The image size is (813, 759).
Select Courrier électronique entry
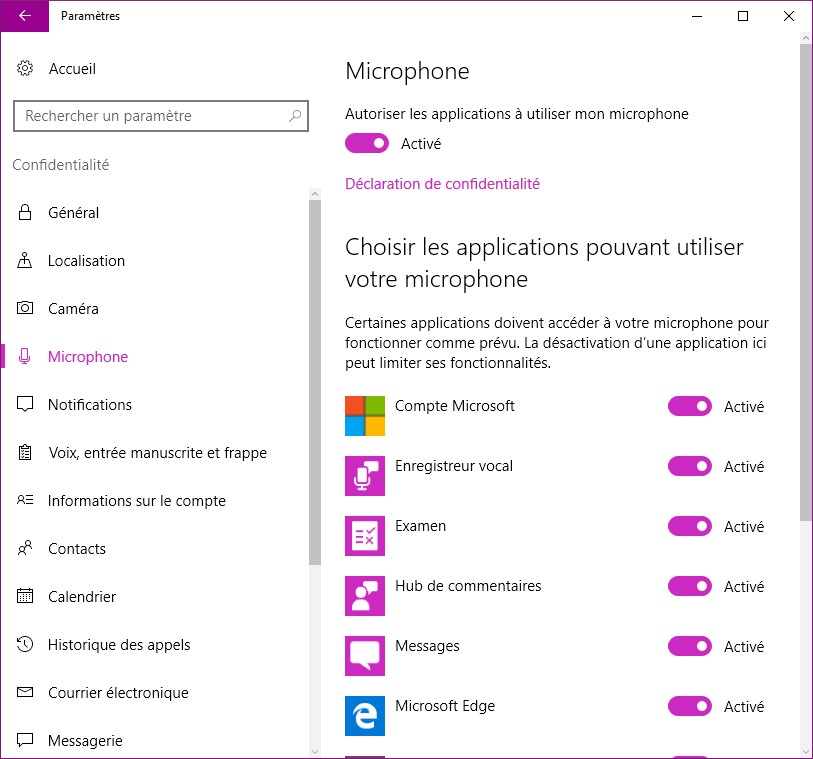[155, 693]
